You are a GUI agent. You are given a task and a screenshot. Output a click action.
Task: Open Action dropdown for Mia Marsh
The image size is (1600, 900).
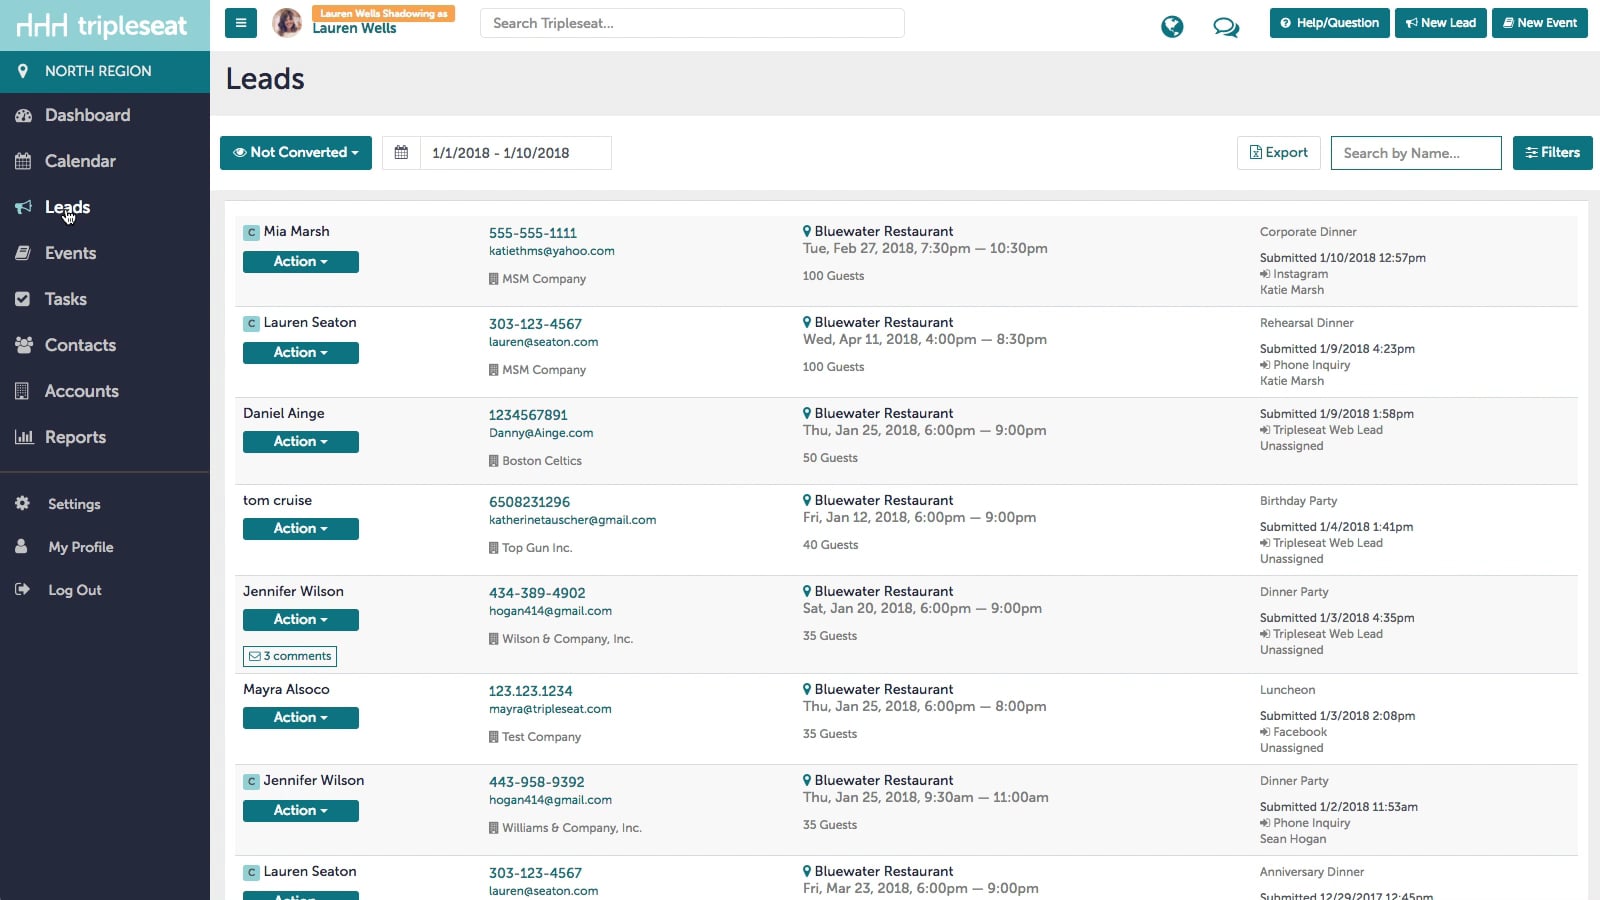(301, 262)
